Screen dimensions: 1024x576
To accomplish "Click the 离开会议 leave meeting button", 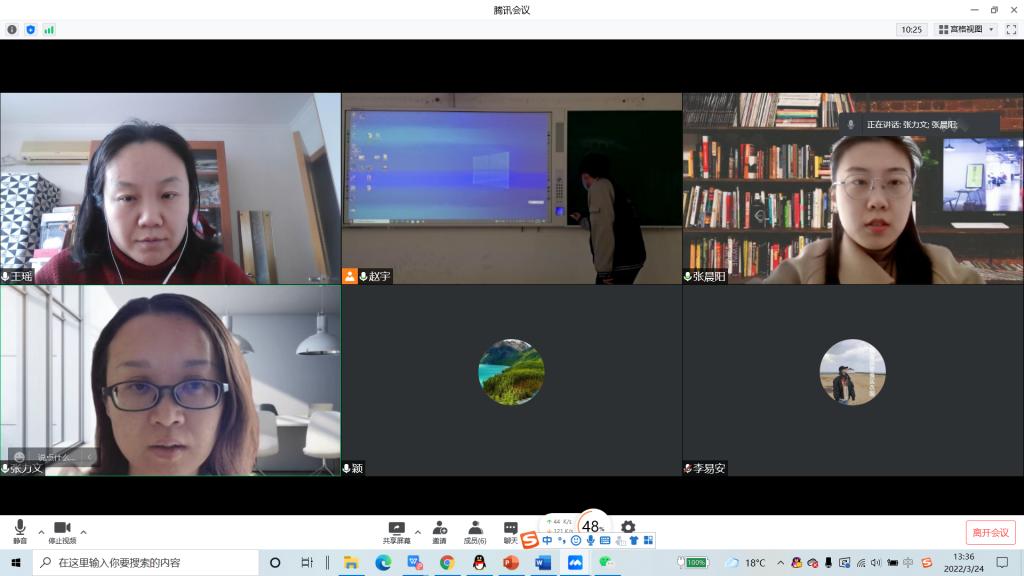I will pyautogui.click(x=990, y=533).
